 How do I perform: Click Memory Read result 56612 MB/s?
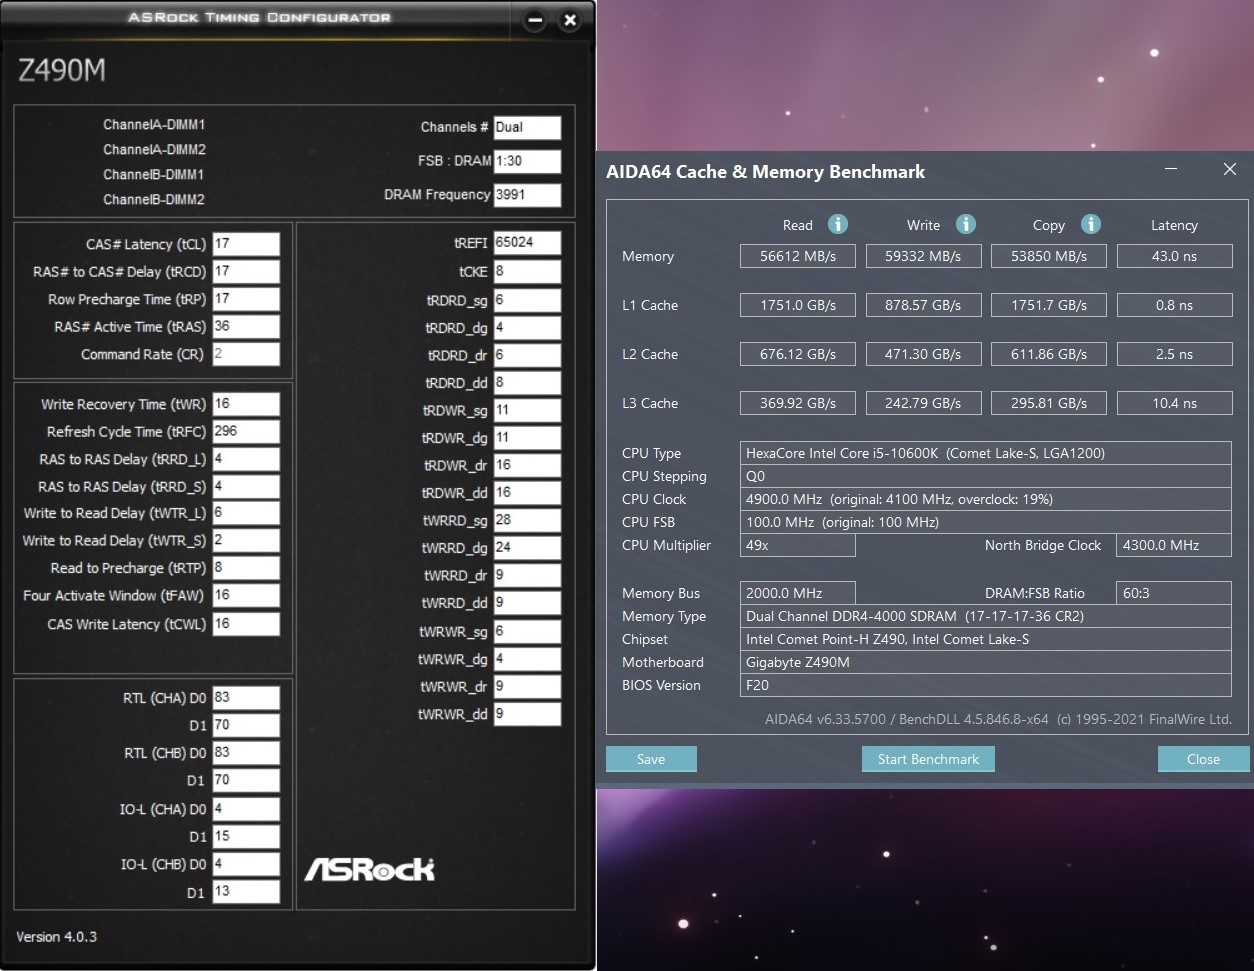tap(798, 256)
